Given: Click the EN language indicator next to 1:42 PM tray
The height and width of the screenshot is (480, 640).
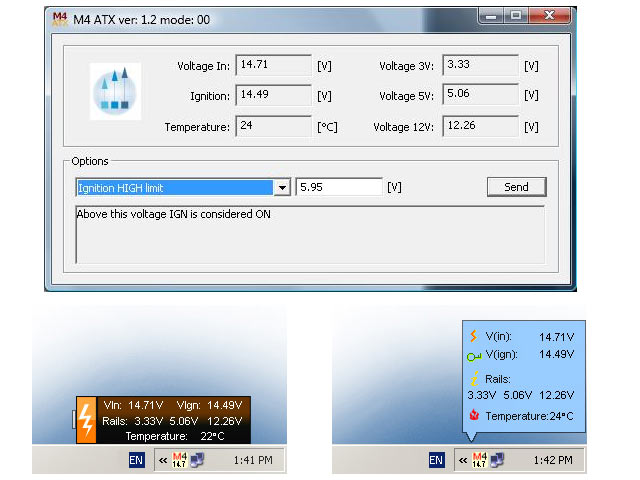Looking at the screenshot, I should tap(436, 460).
